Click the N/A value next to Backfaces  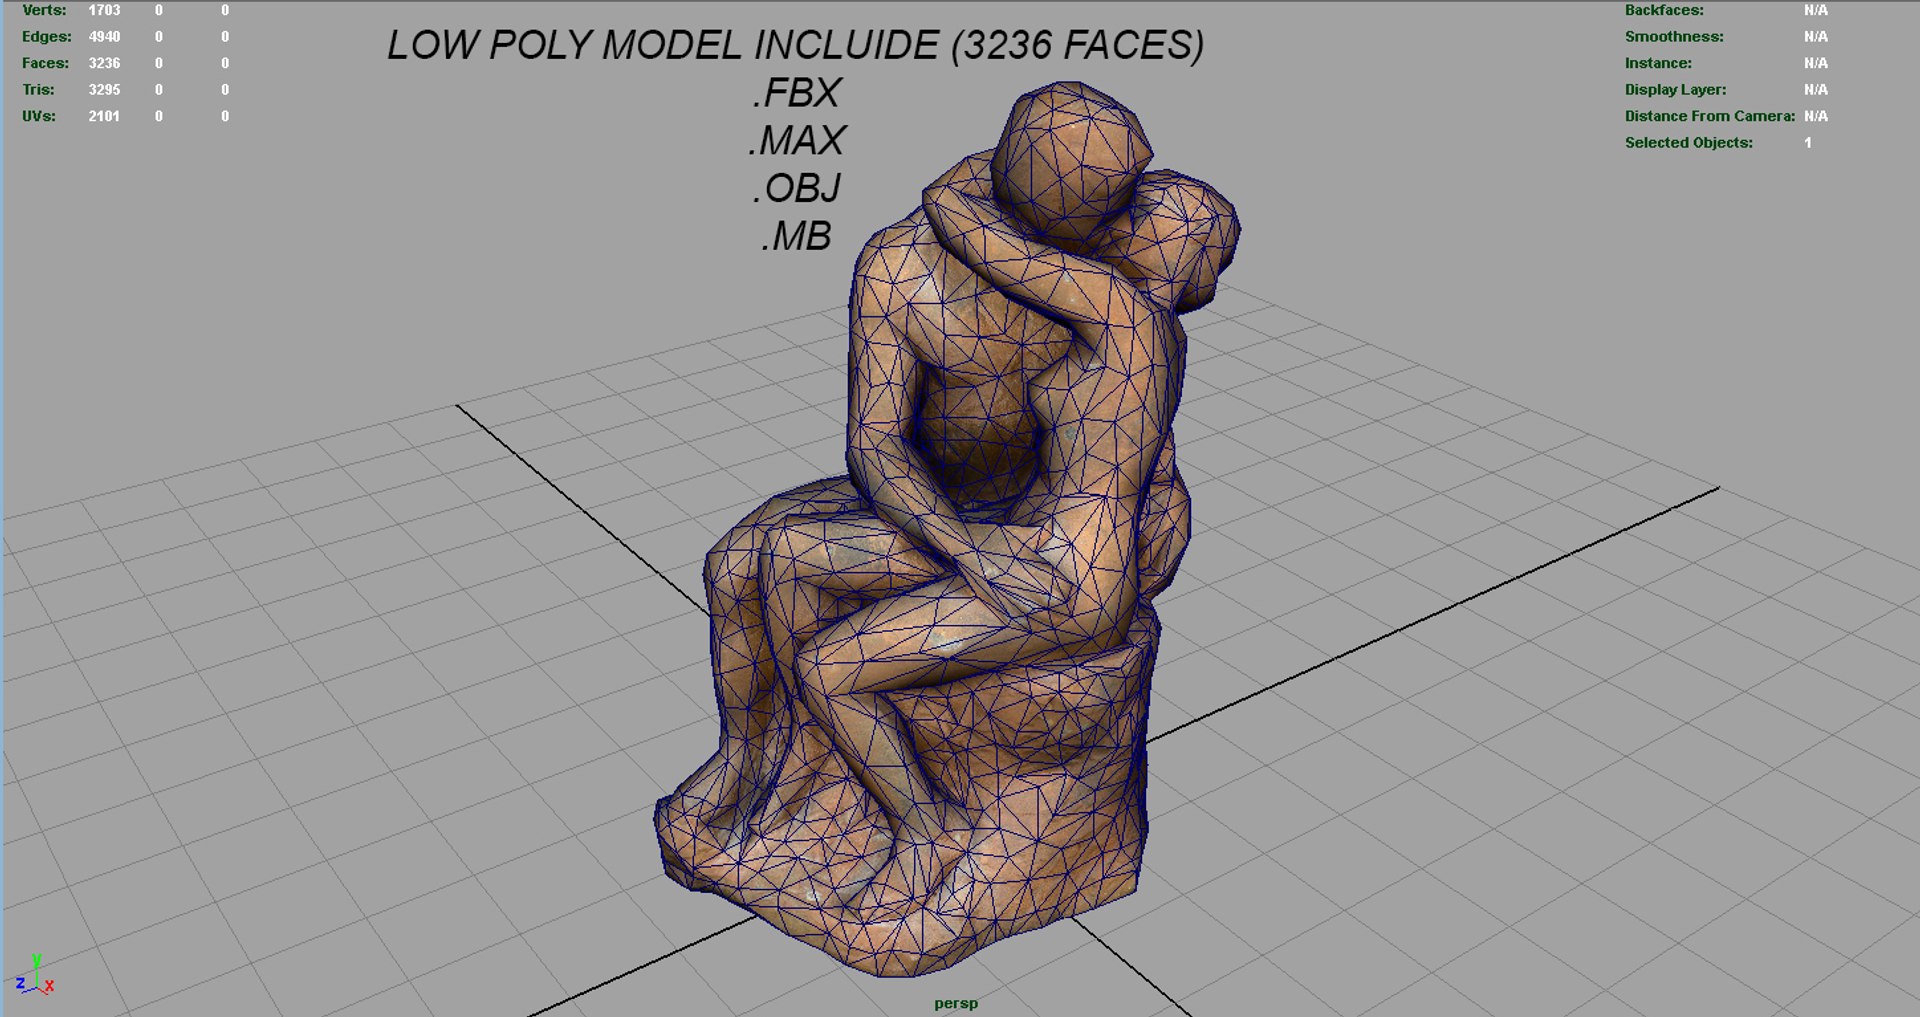1816,10
